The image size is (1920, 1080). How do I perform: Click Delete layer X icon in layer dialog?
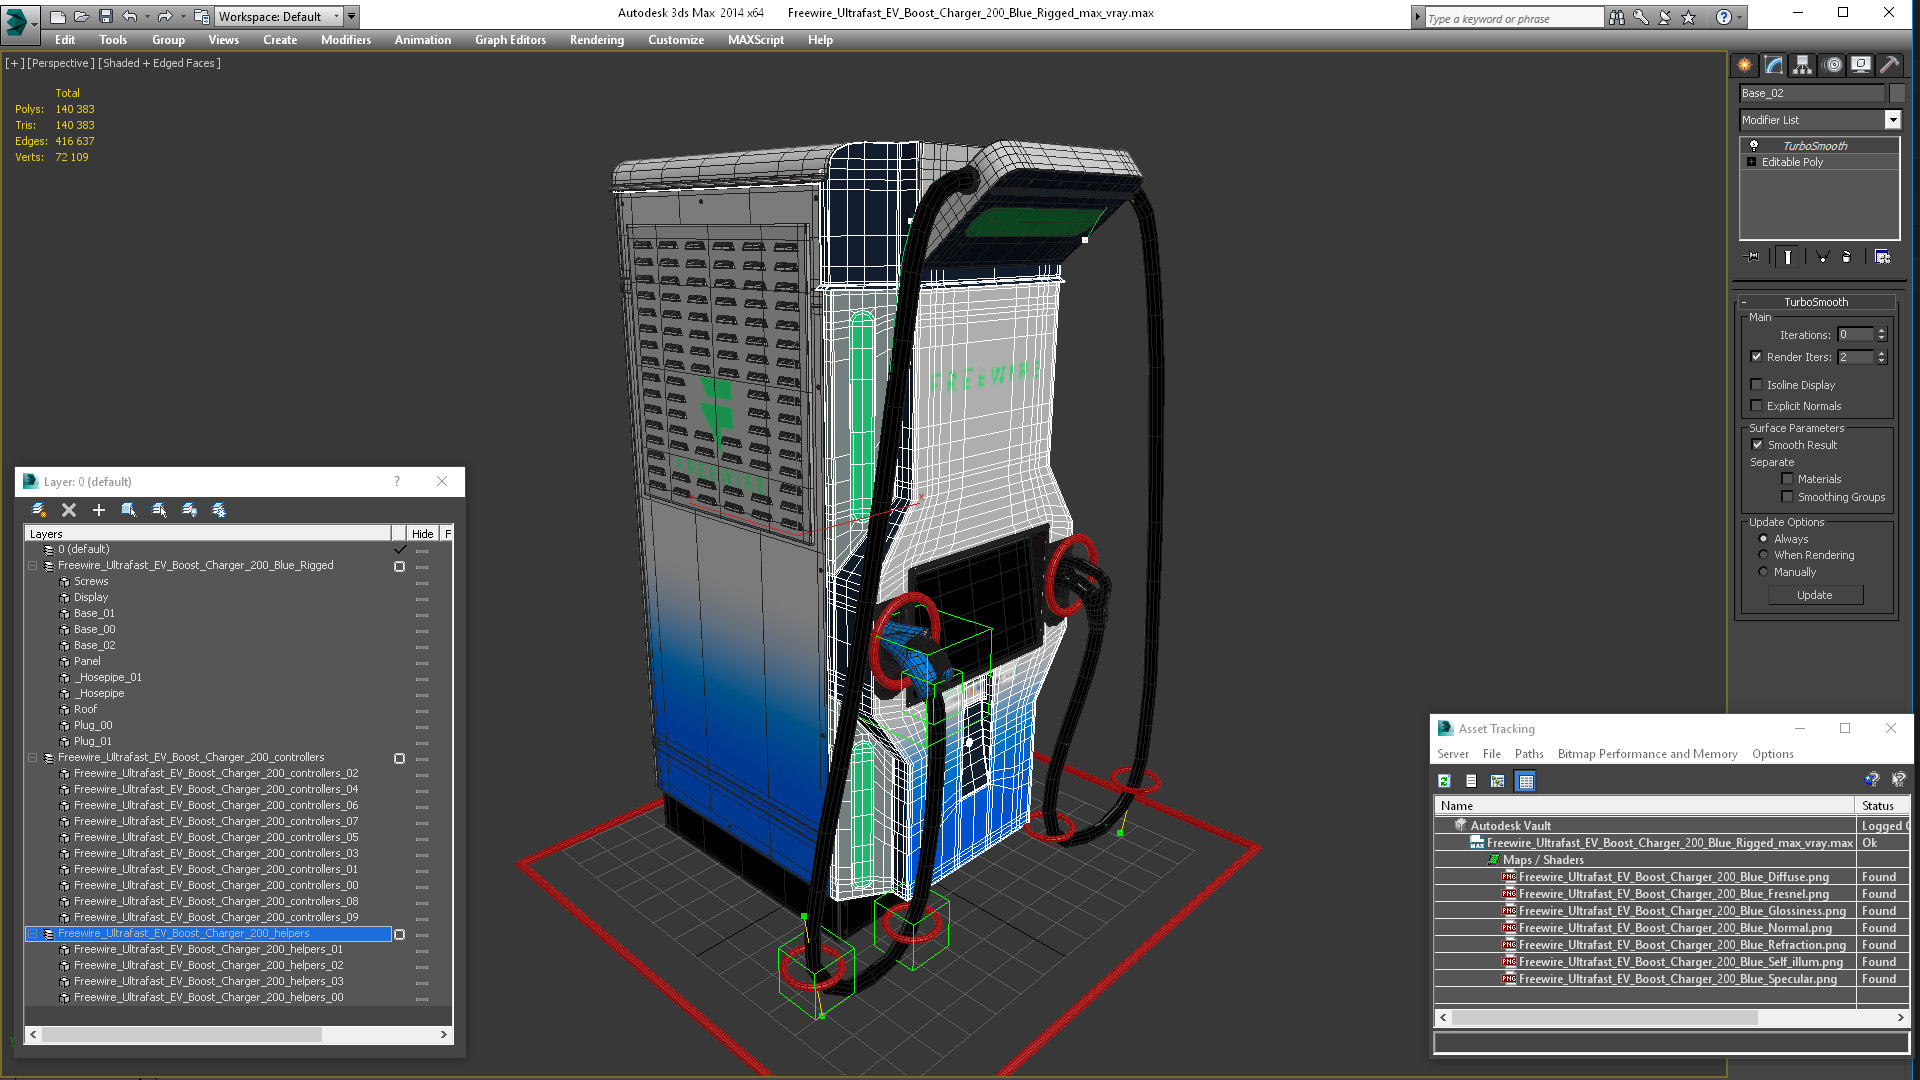(x=69, y=510)
